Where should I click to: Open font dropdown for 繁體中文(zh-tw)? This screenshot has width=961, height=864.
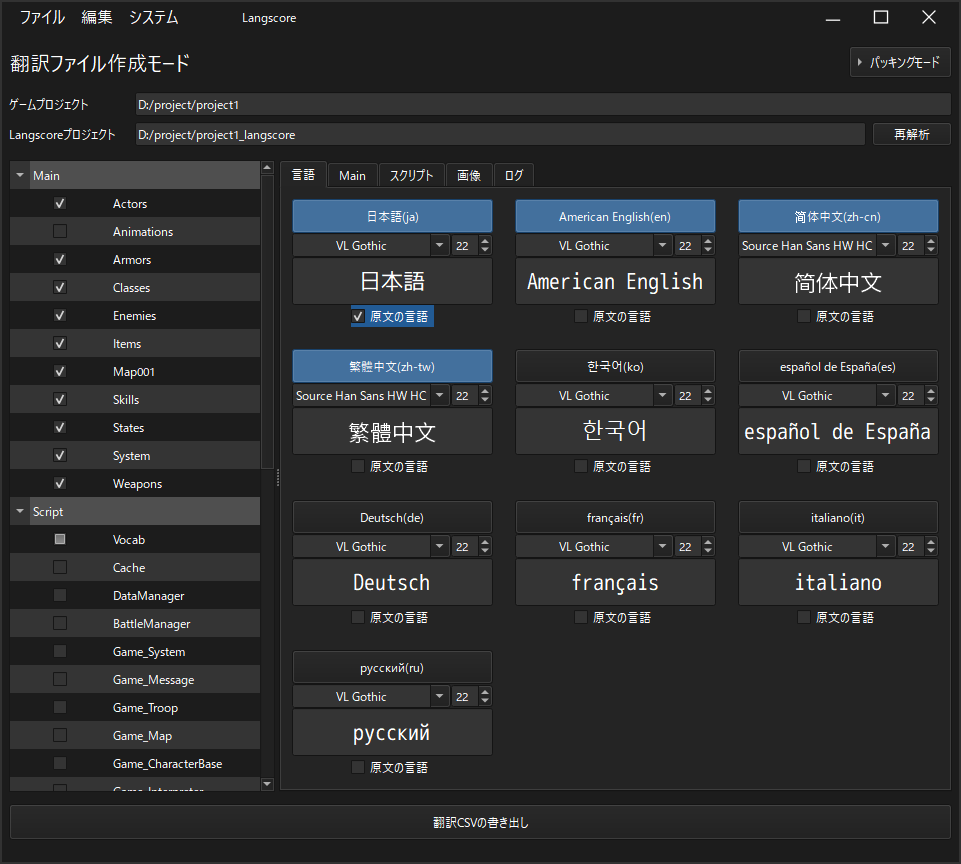coord(439,395)
